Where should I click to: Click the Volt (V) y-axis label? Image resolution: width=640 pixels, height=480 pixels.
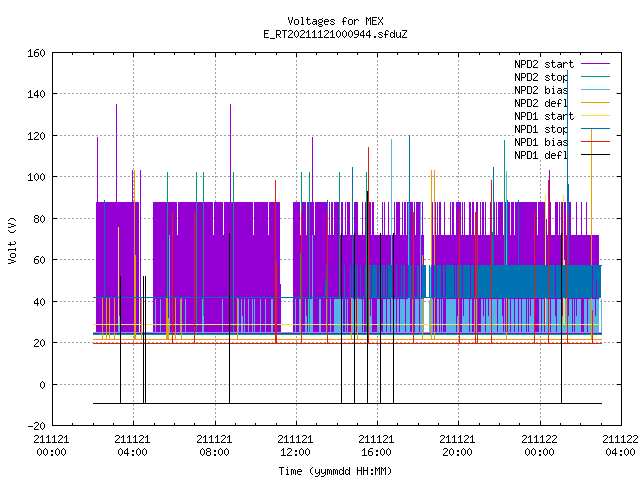point(12,240)
